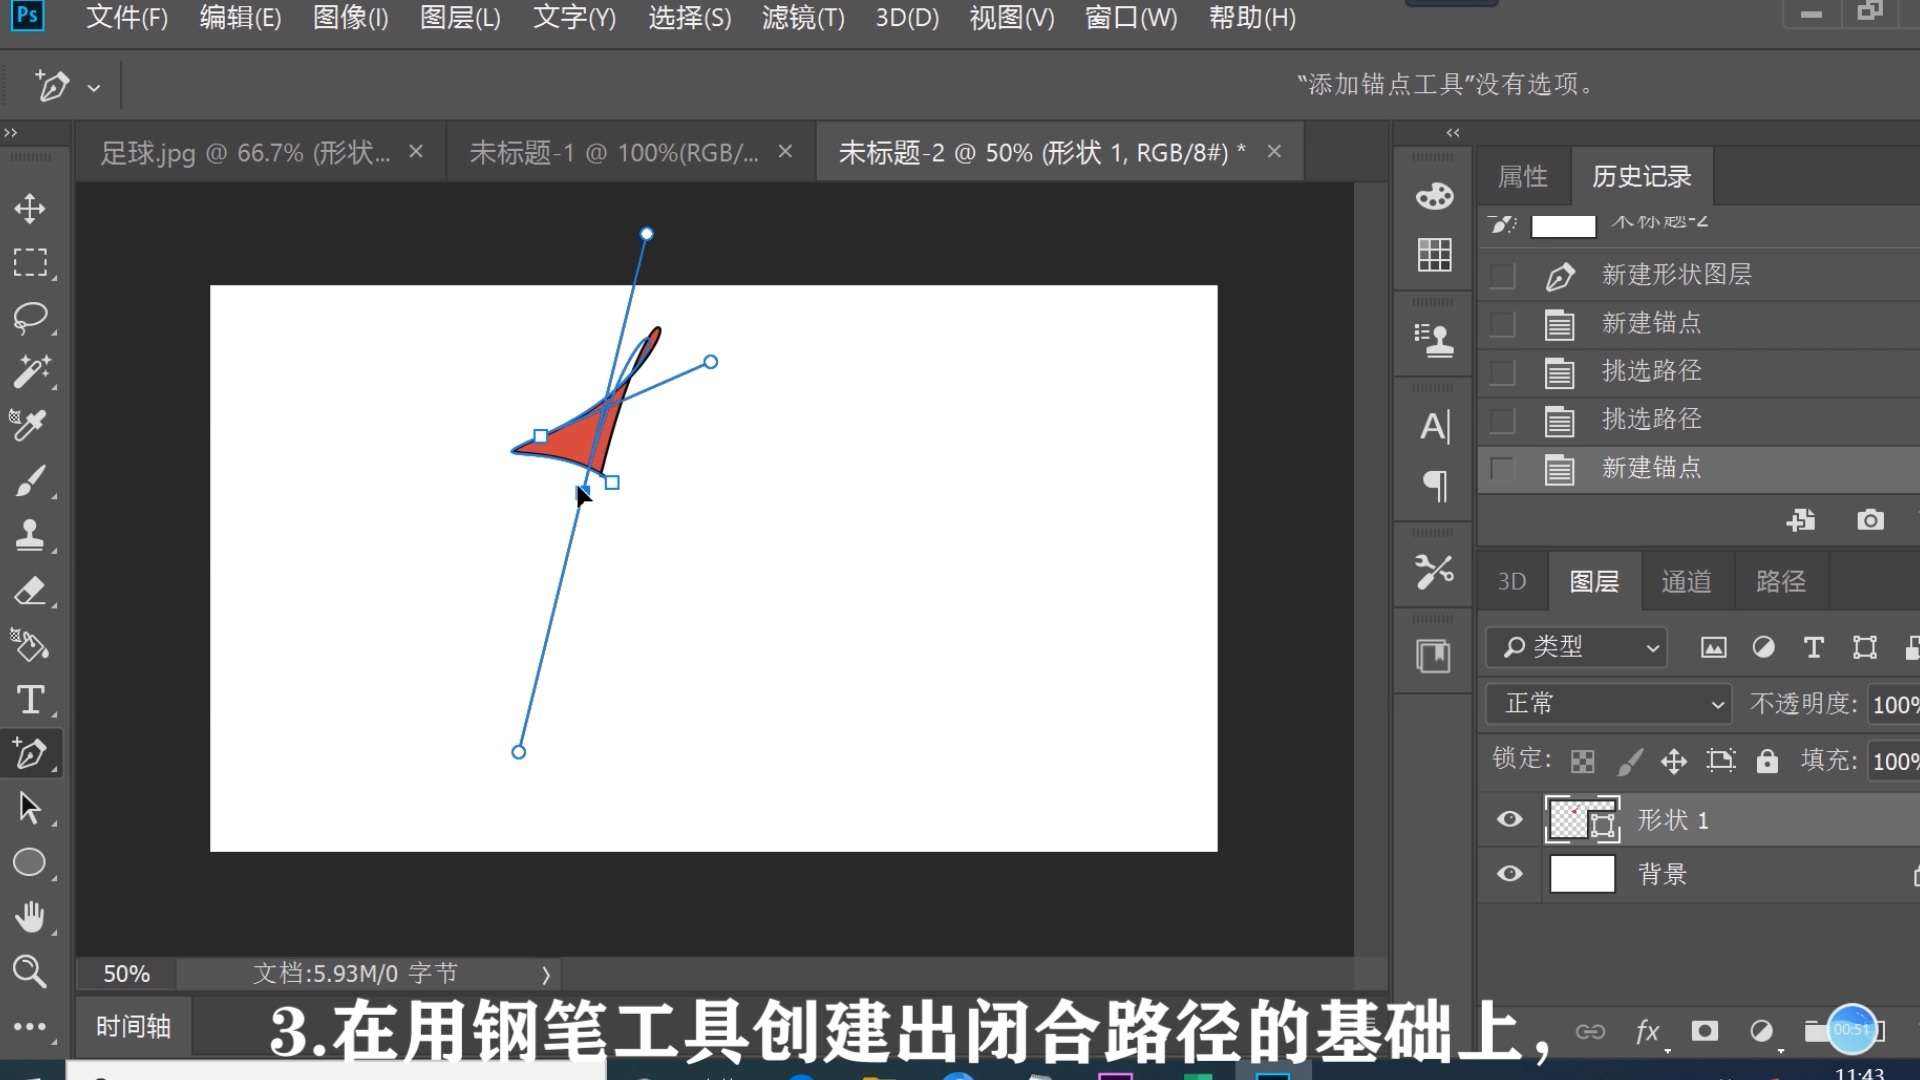Image resolution: width=1920 pixels, height=1080 pixels.
Task: Toggle lock all padlock icon
Action: point(1767,762)
